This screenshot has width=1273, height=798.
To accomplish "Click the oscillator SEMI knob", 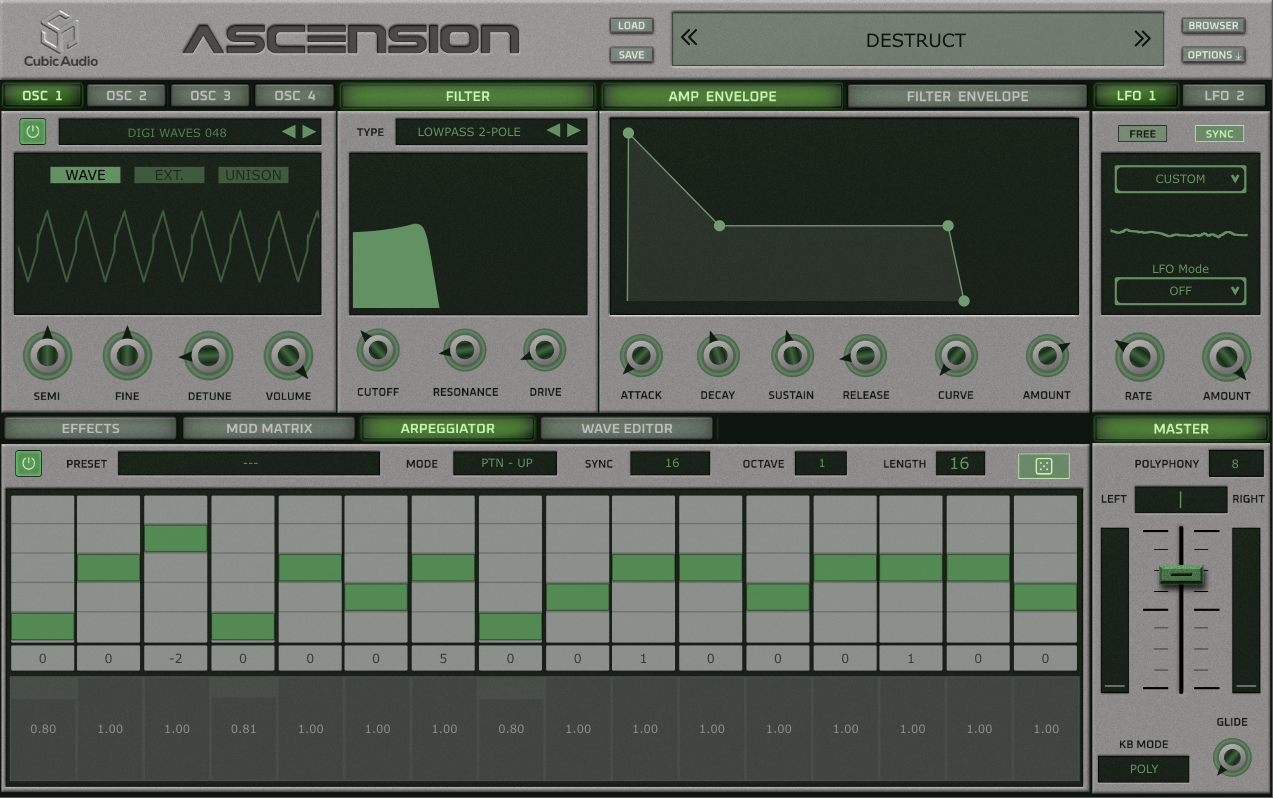I will (x=47, y=355).
